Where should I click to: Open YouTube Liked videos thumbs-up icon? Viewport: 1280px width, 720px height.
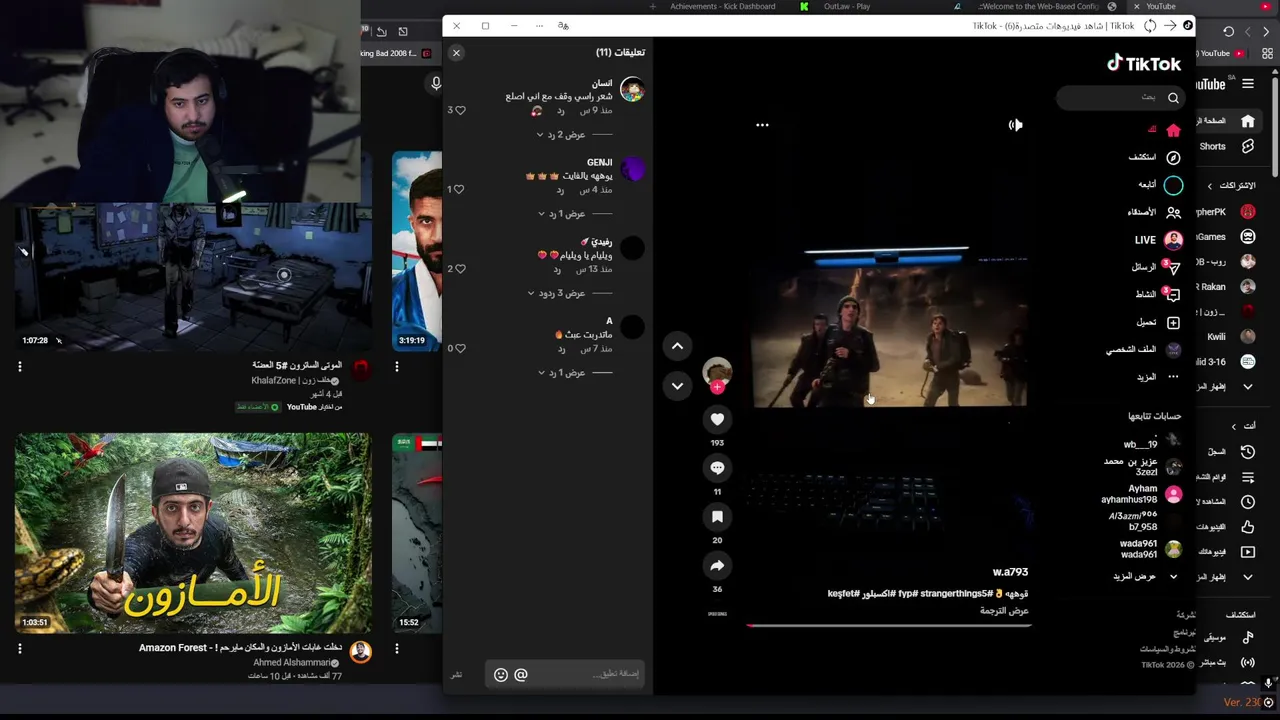(x=1248, y=527)
